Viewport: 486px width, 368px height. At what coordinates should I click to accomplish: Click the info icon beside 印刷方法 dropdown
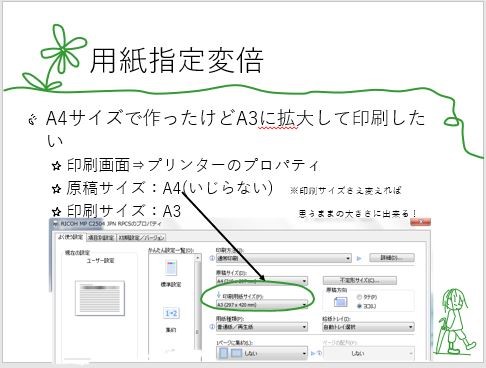tap(212, 258)
